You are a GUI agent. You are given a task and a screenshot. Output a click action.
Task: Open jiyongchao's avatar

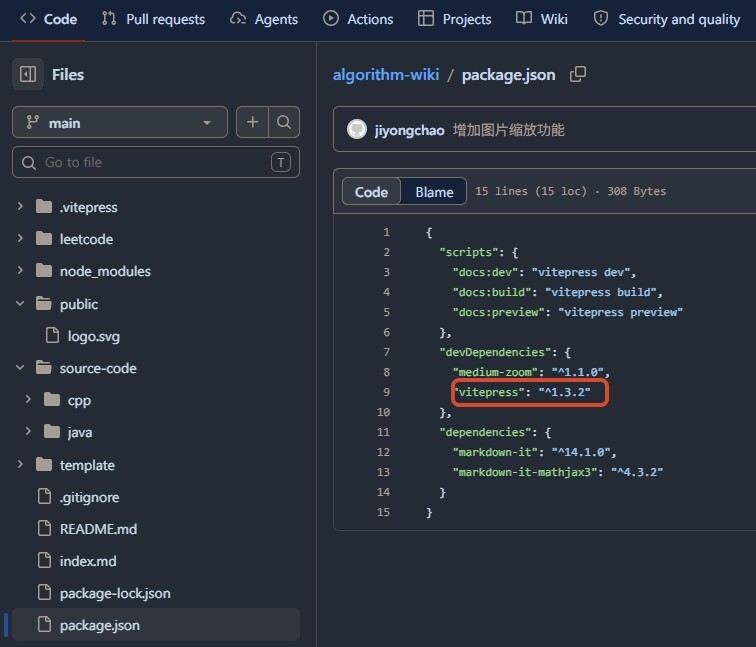coord(357,129)
